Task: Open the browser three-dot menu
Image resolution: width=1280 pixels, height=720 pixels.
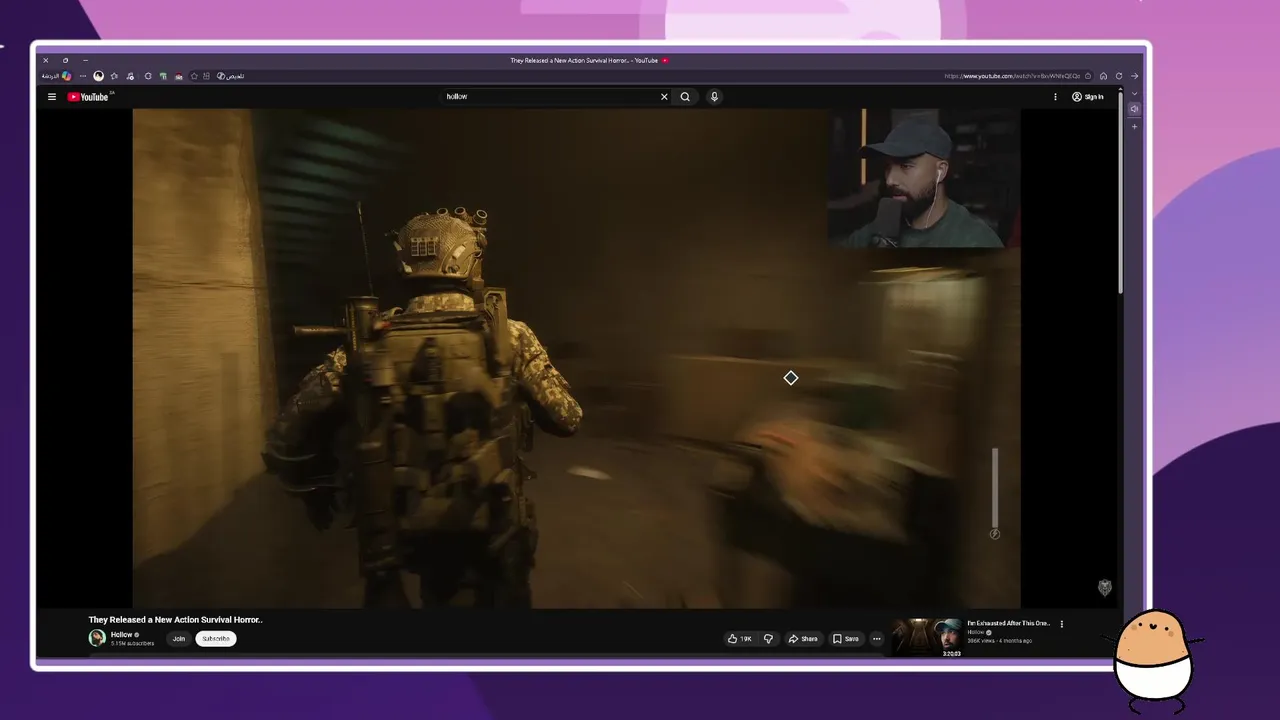Action: (83, 76)
